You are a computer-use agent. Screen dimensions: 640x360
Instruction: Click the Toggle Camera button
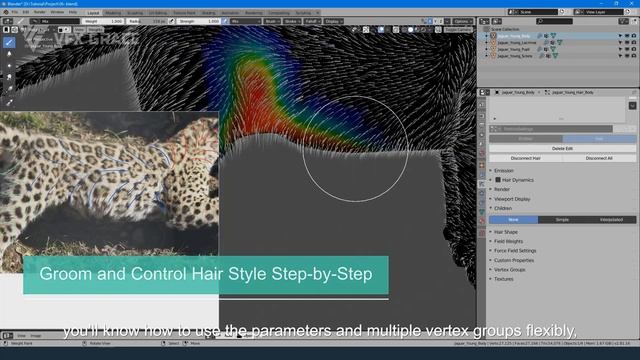click(x=458, y=30)
